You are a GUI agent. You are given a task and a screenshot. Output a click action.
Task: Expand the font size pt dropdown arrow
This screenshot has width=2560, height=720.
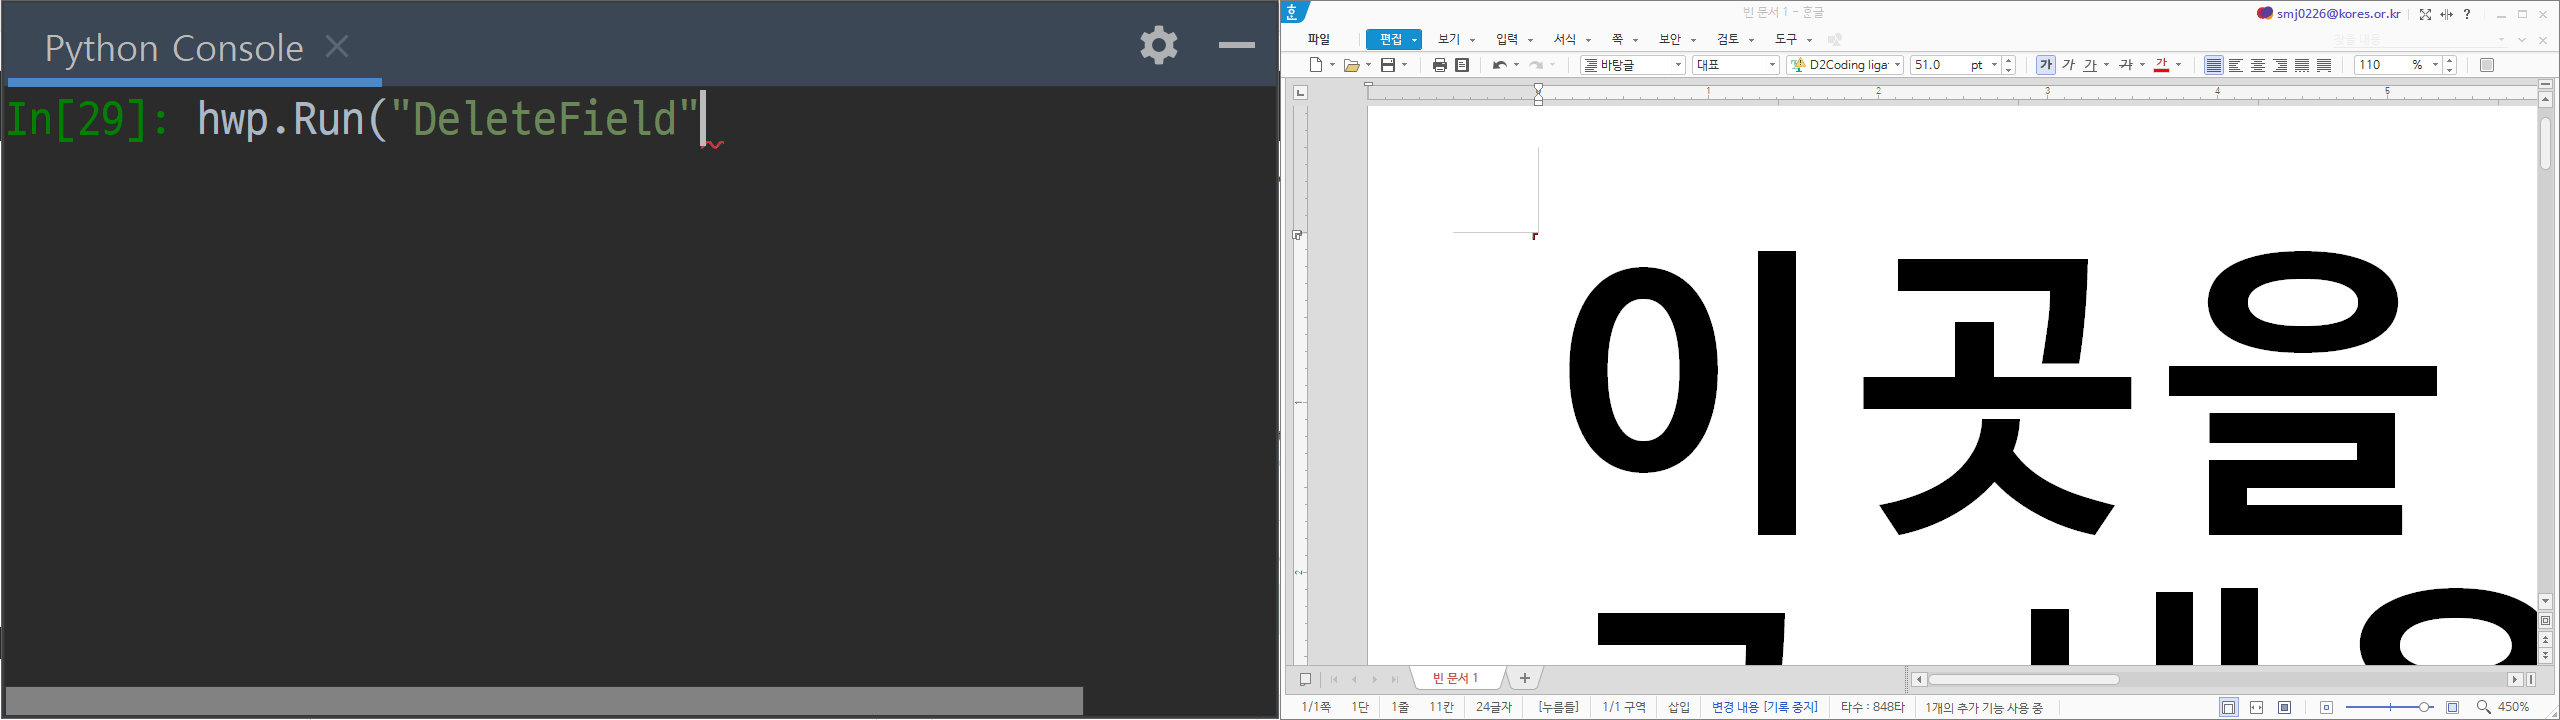[1994, 65]
